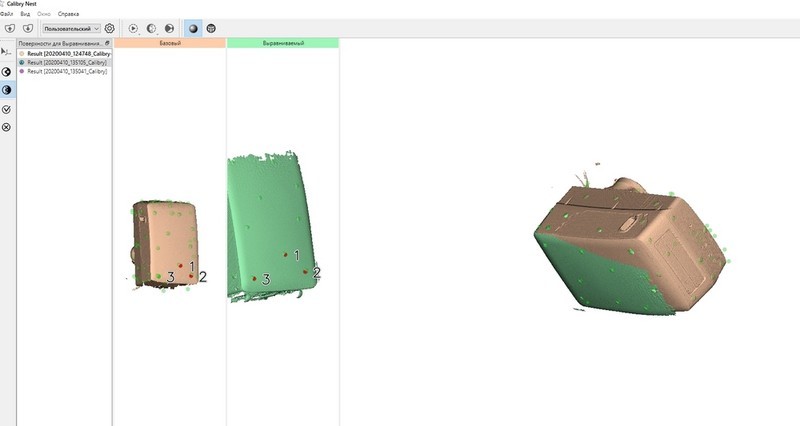Click the first shield download icon in toolbar
Image resolution: width=800 pixels, height=426 pixels.
[x=10, y=29]
